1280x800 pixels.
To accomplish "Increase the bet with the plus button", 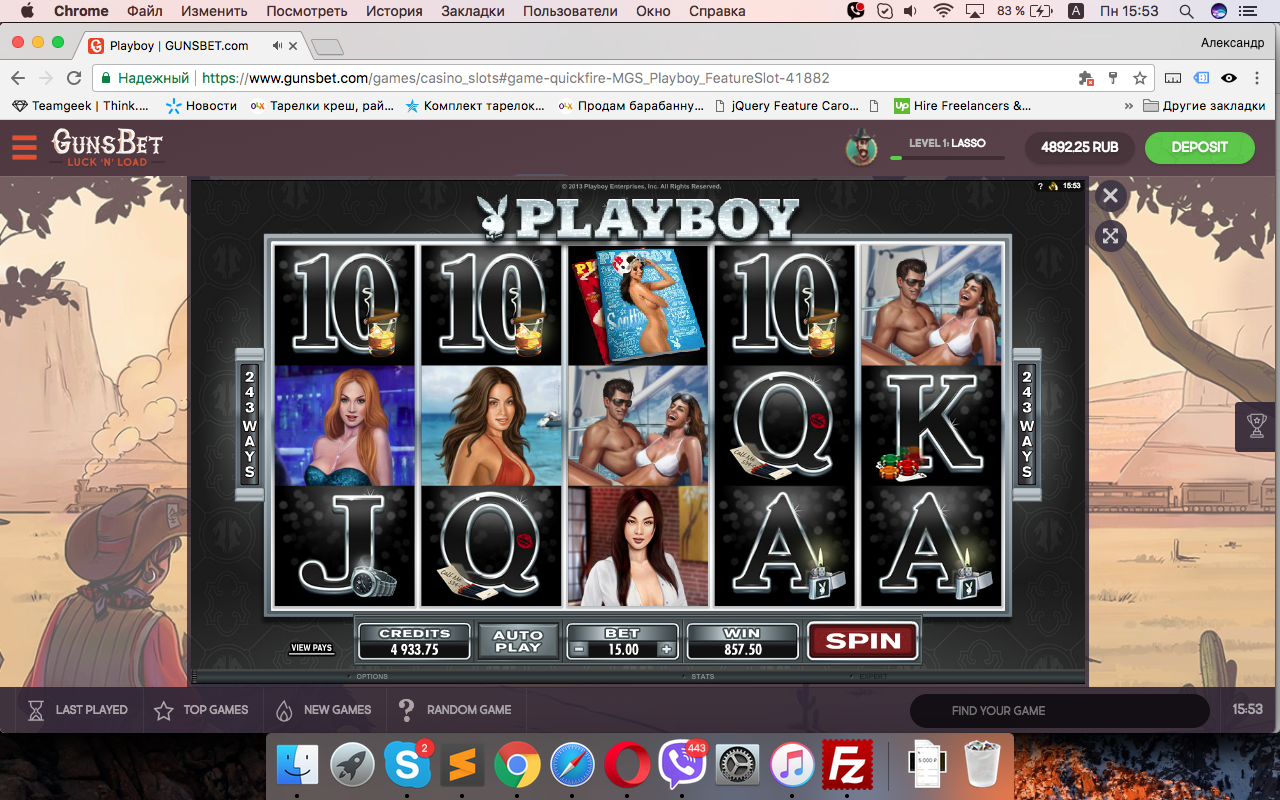I will [x=667, y=649].
